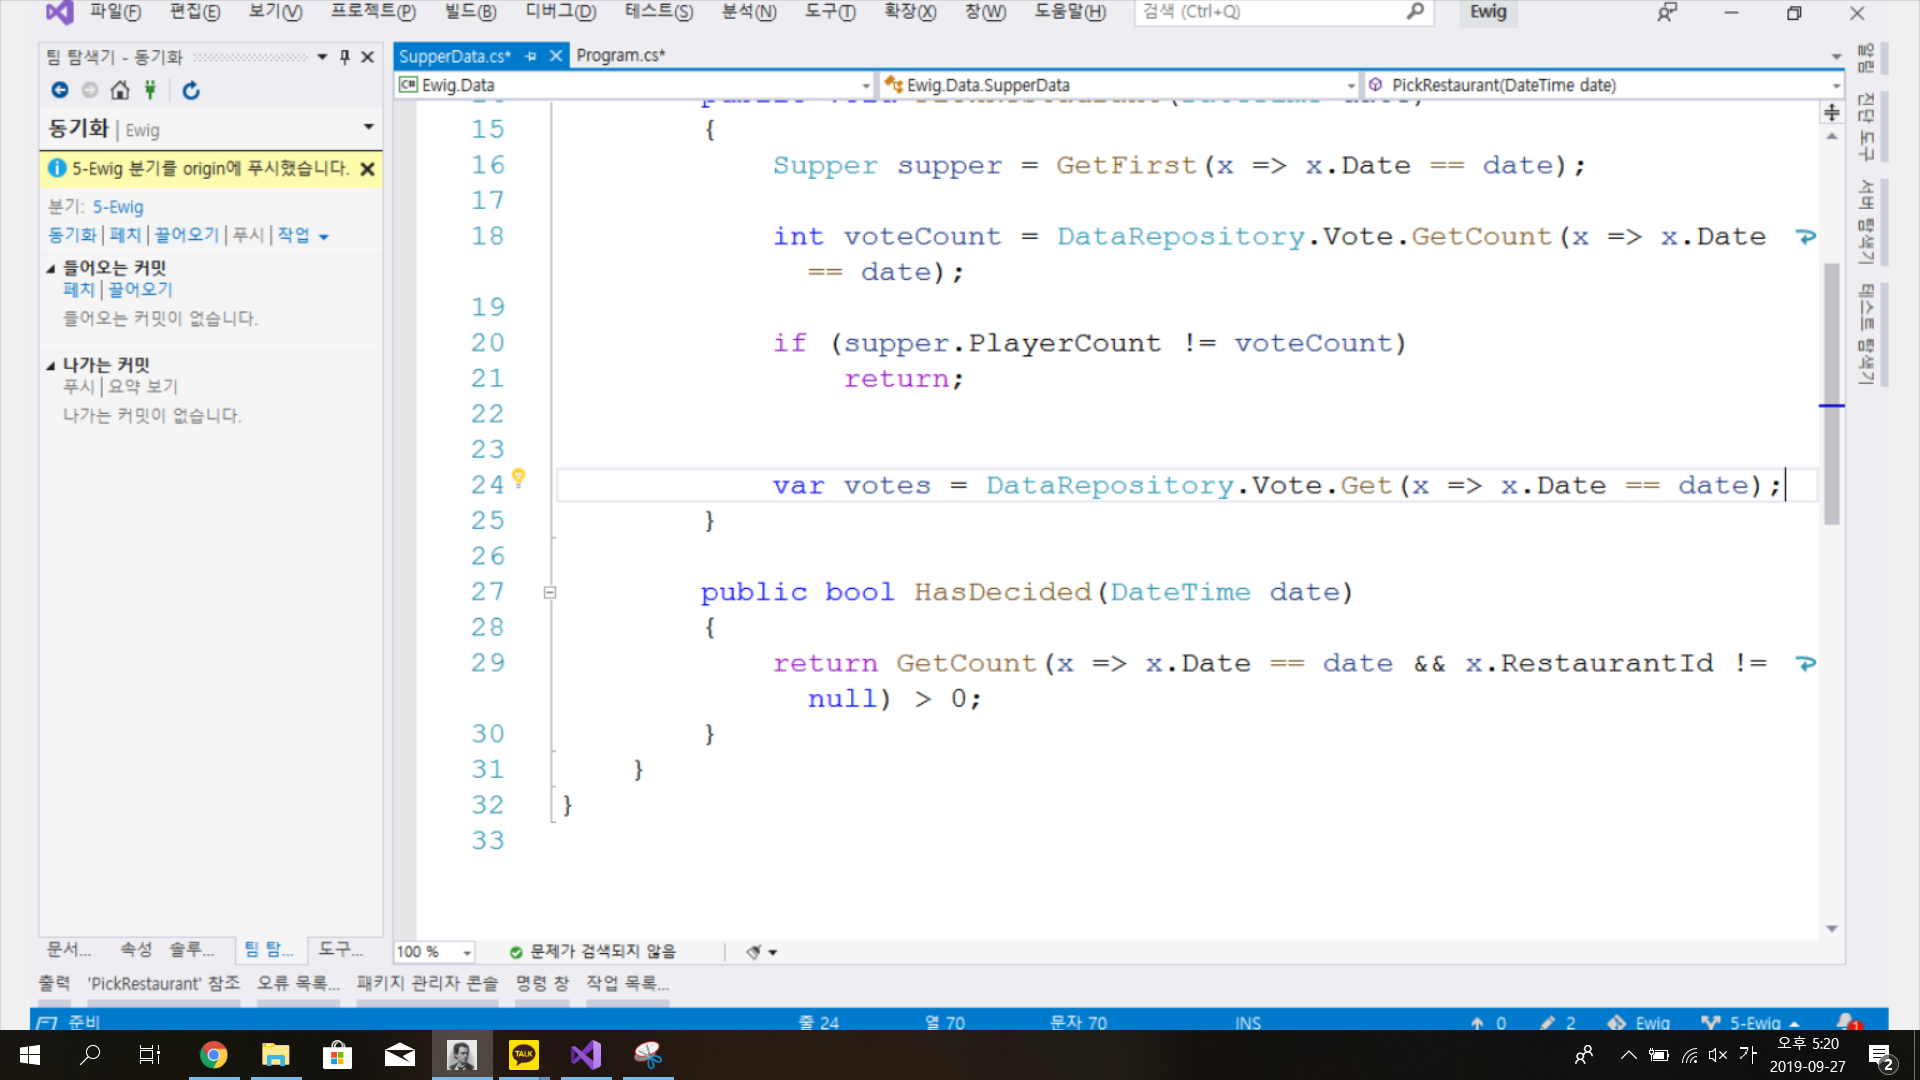Open Chrome from the taskbar
1920x1080 pixels.
point(213,1054)
